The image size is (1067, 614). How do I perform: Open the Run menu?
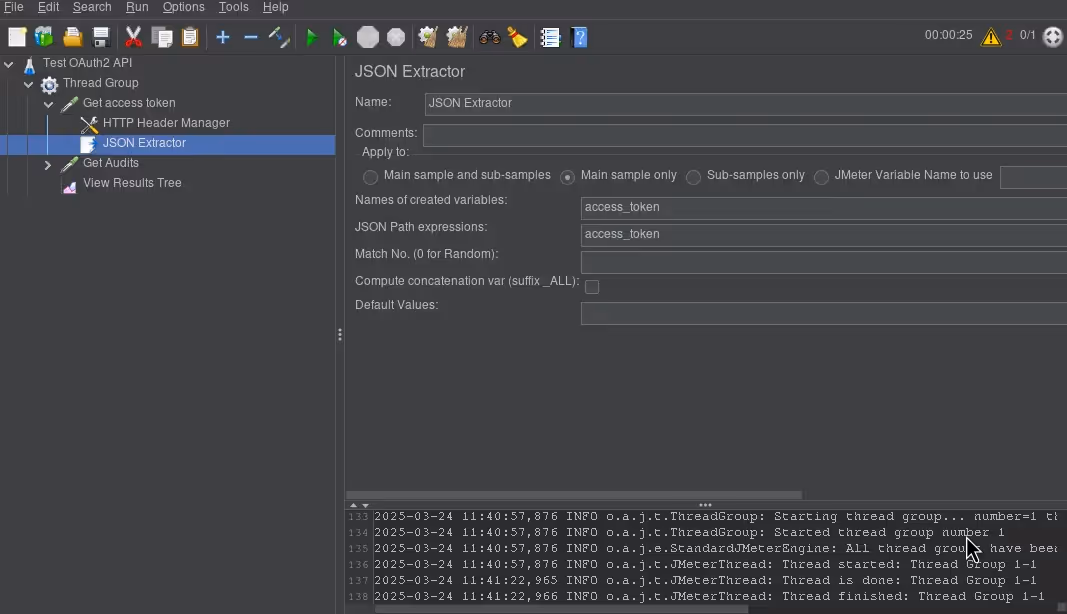137,7
